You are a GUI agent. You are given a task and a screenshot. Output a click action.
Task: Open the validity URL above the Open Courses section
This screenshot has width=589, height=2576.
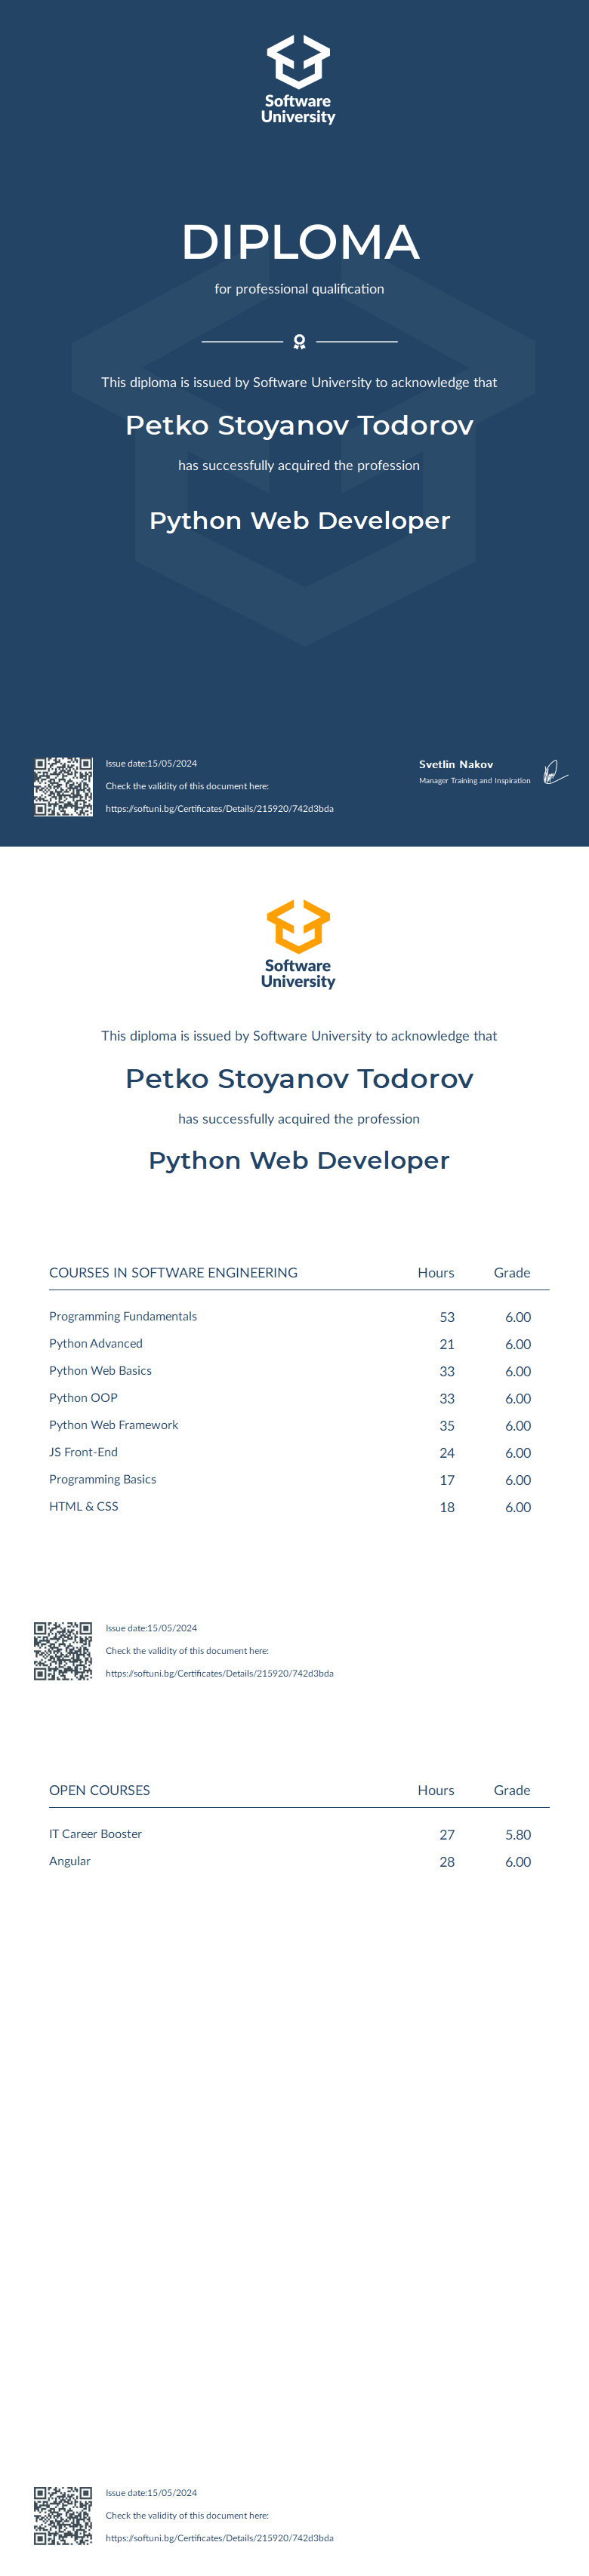click(x=219, y=1673)
